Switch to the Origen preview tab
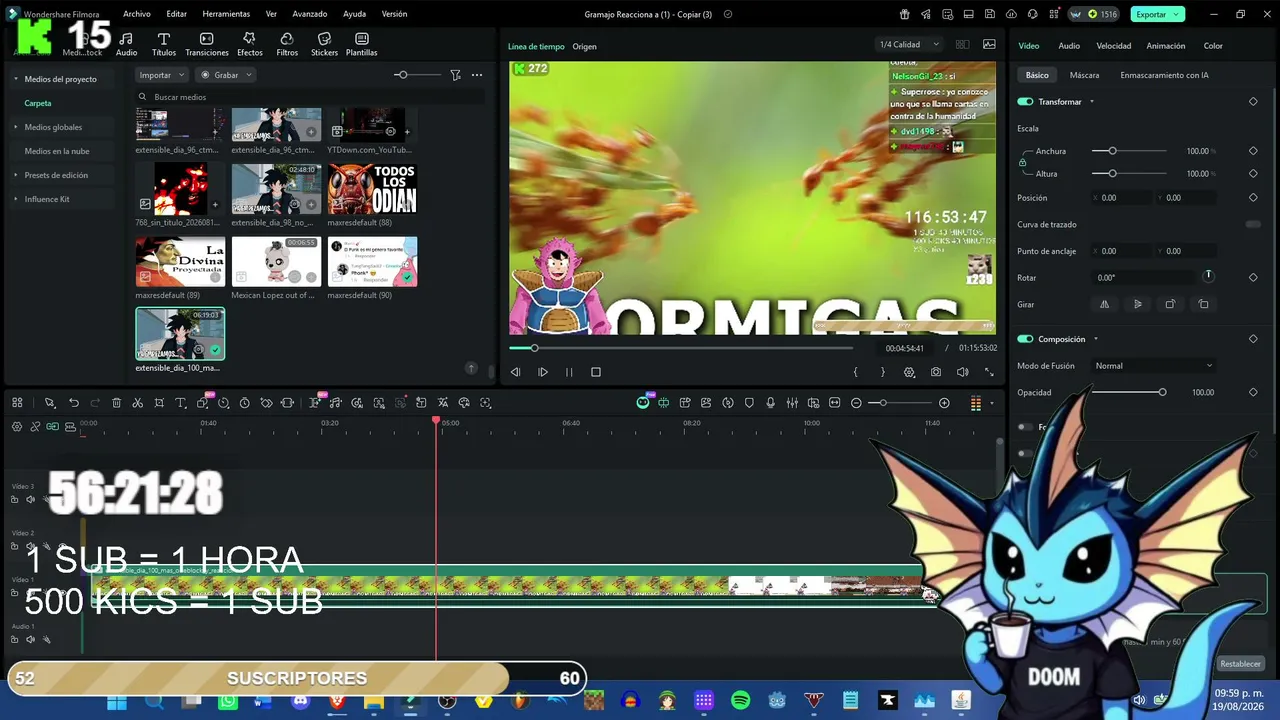Screen dimensions: 1280x720 (x=584, y=47)
